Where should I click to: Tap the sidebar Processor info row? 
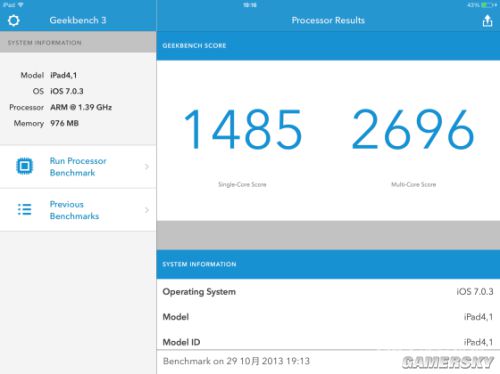[61, 107]
